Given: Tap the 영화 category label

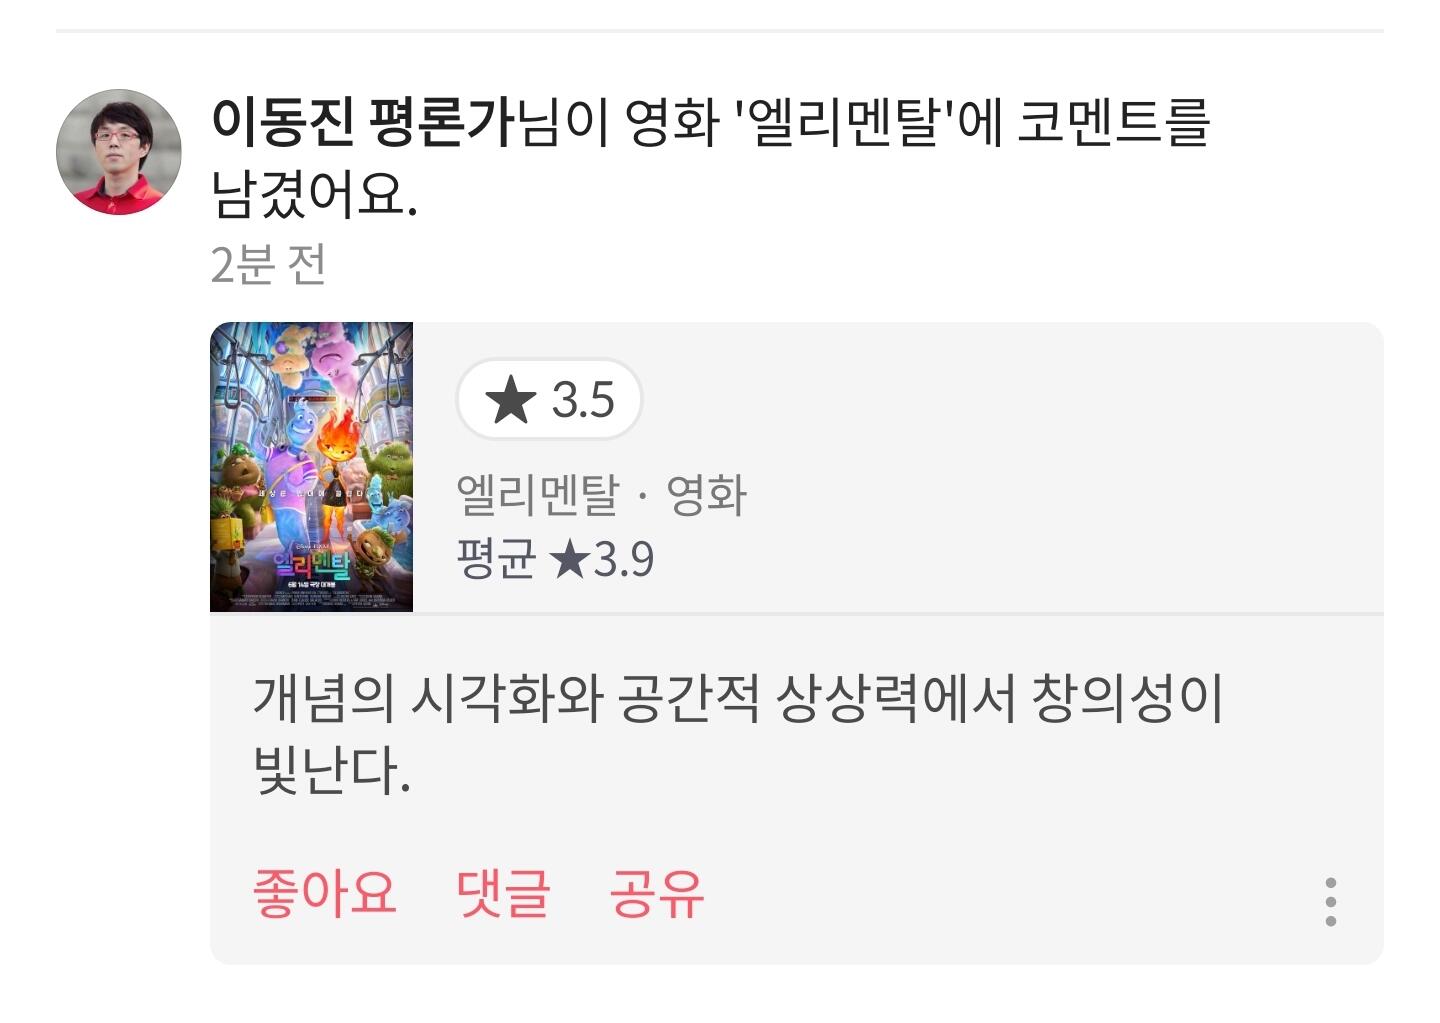Looking at the screenshot, I should 707,495.
